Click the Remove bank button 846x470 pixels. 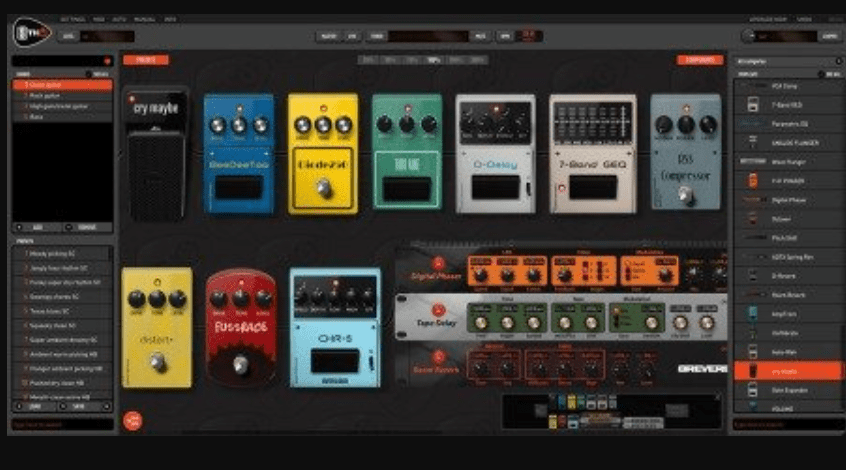click(86, 227)
